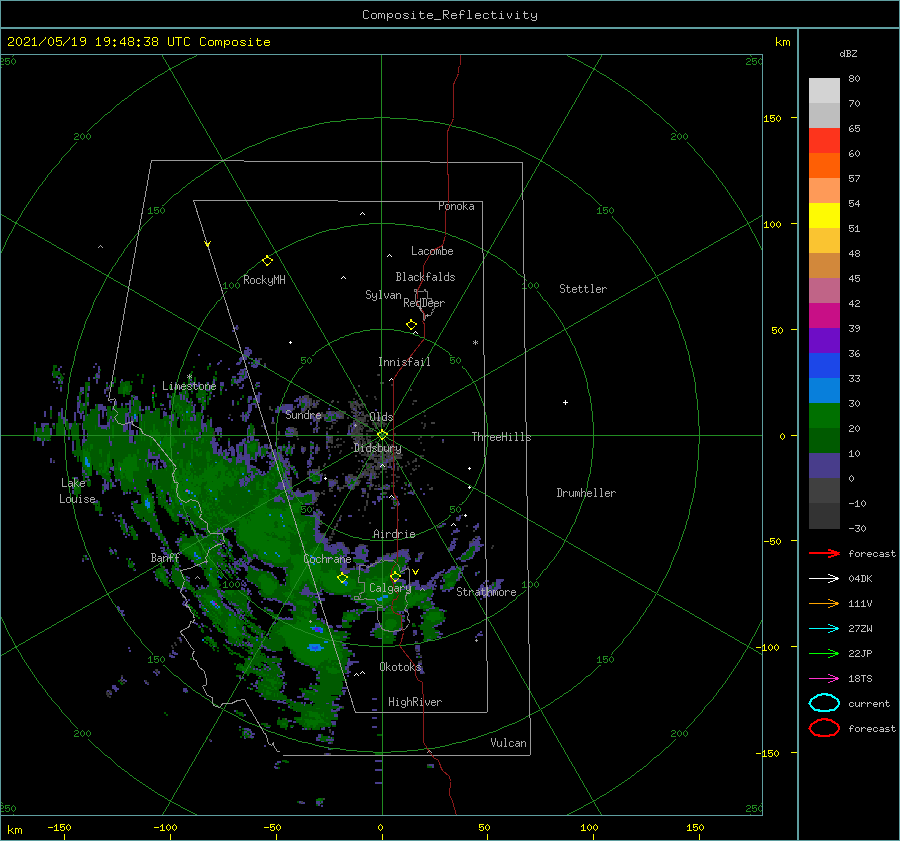Viewport: 900px width, 841px height.
Task: Click the Composite_Reflectivity title
Action: [450, 15]
